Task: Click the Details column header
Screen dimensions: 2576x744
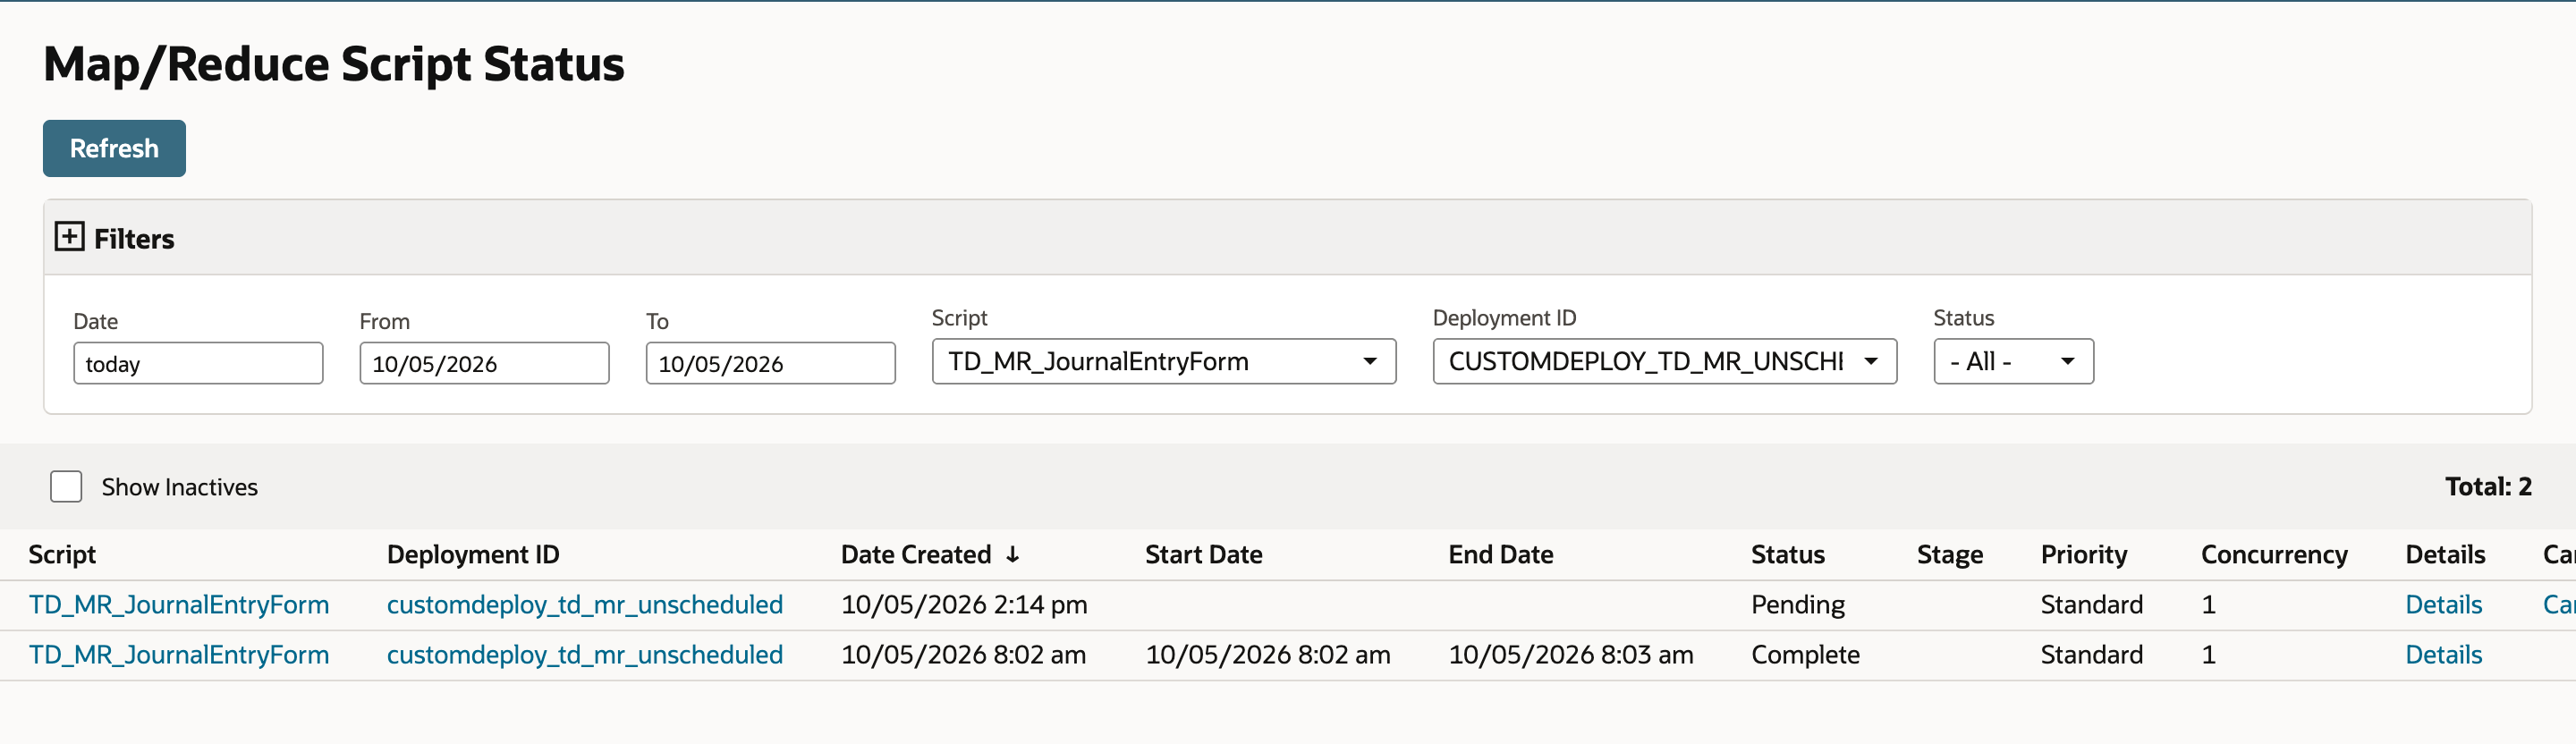Action: click(2445, 555)
